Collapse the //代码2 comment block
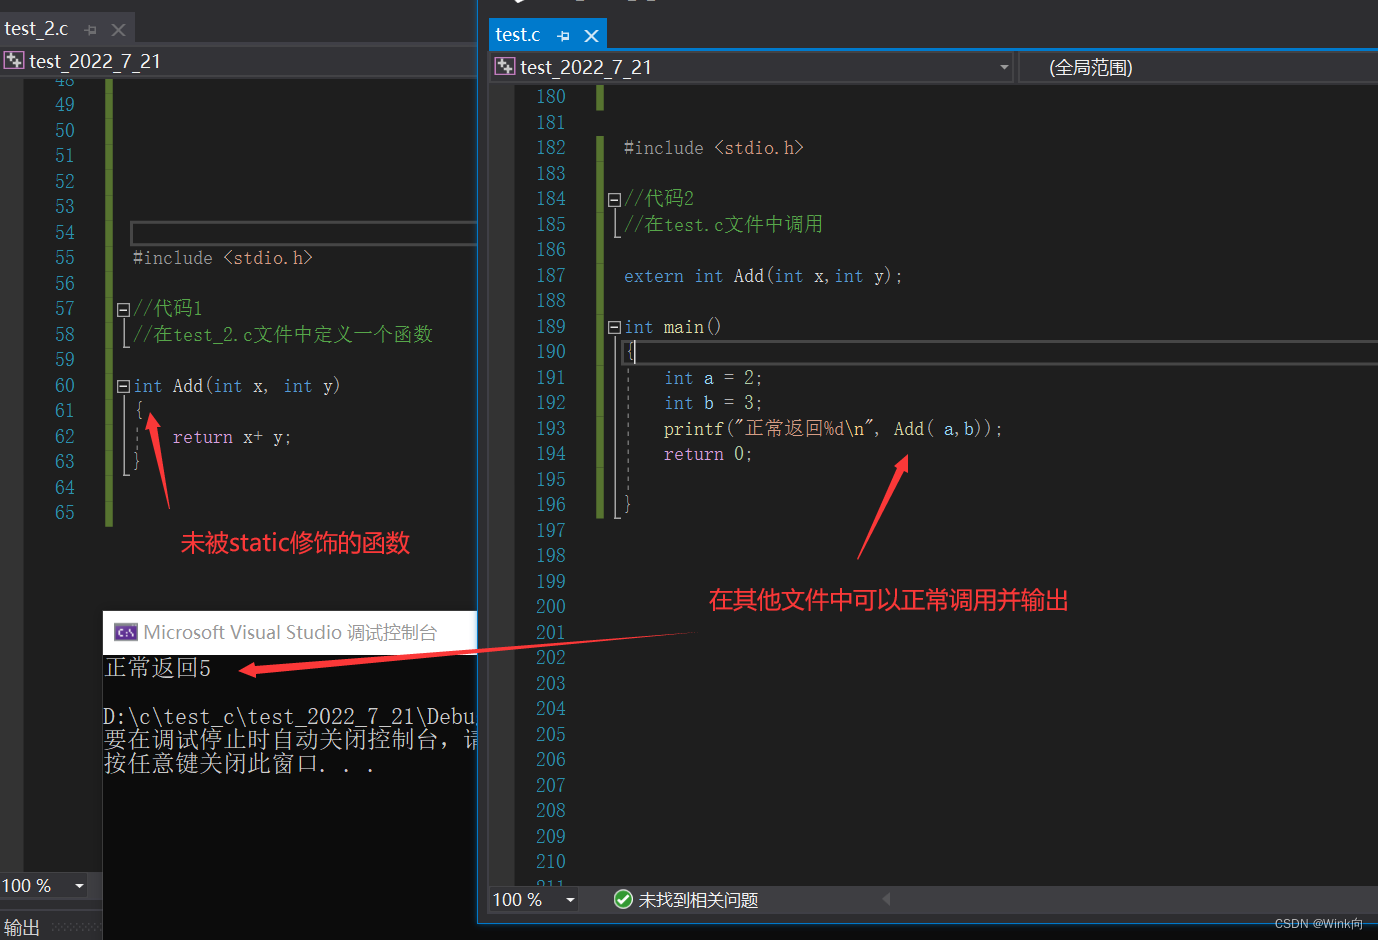The height and width of the screenshot is (940, 1378). coord(614,199)
